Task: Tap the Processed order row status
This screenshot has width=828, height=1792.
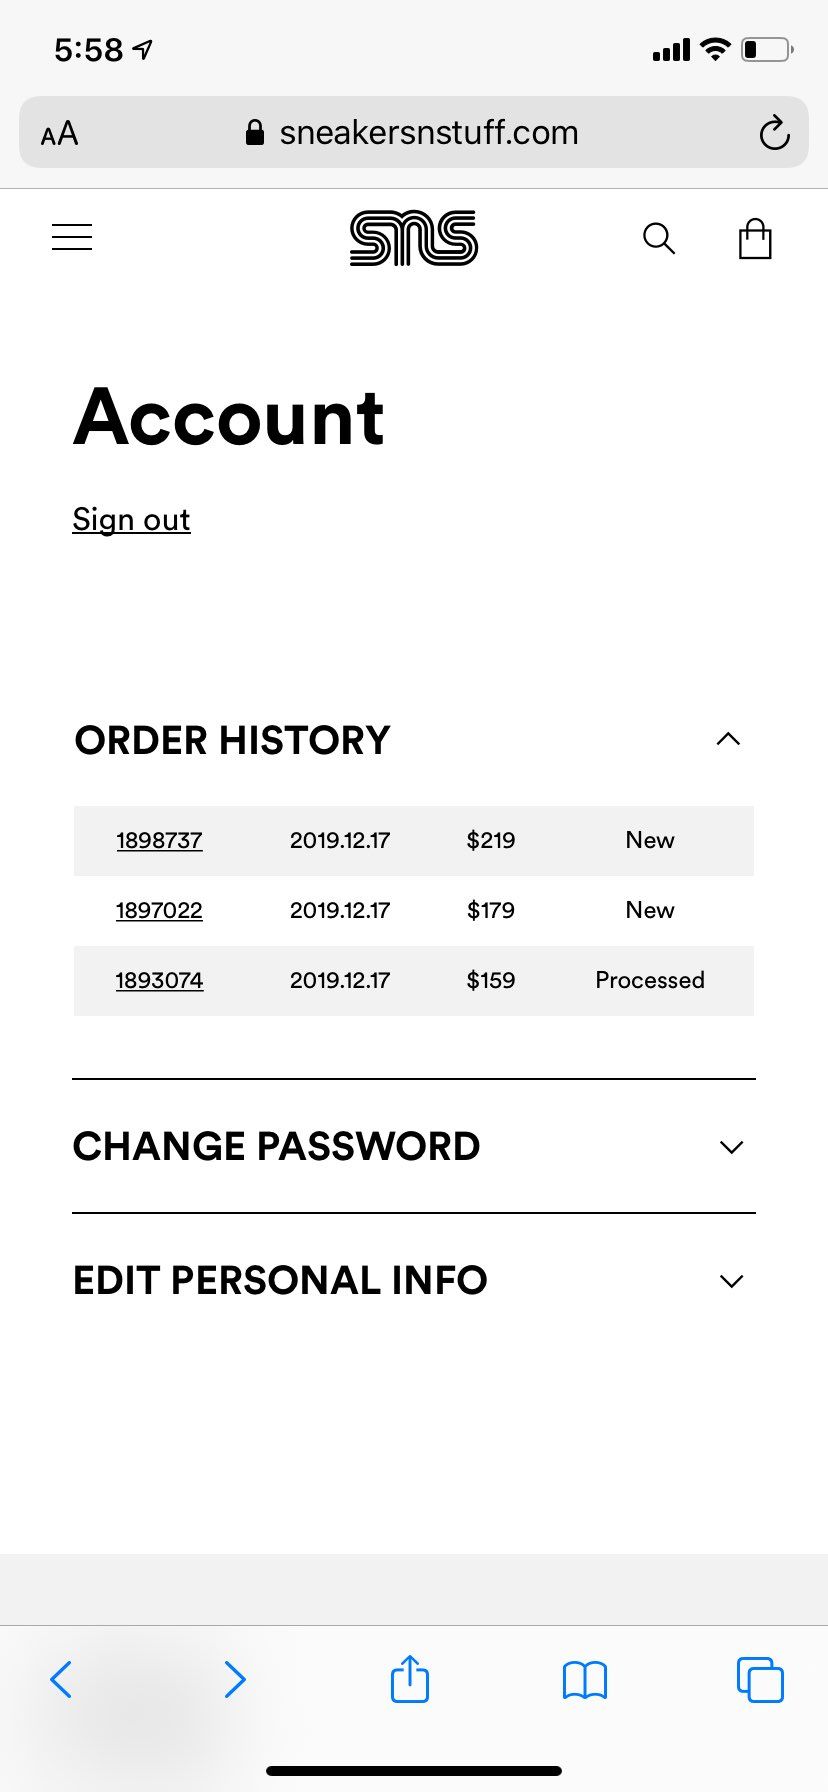Action: pyautogui.click(x=650, y=980)
